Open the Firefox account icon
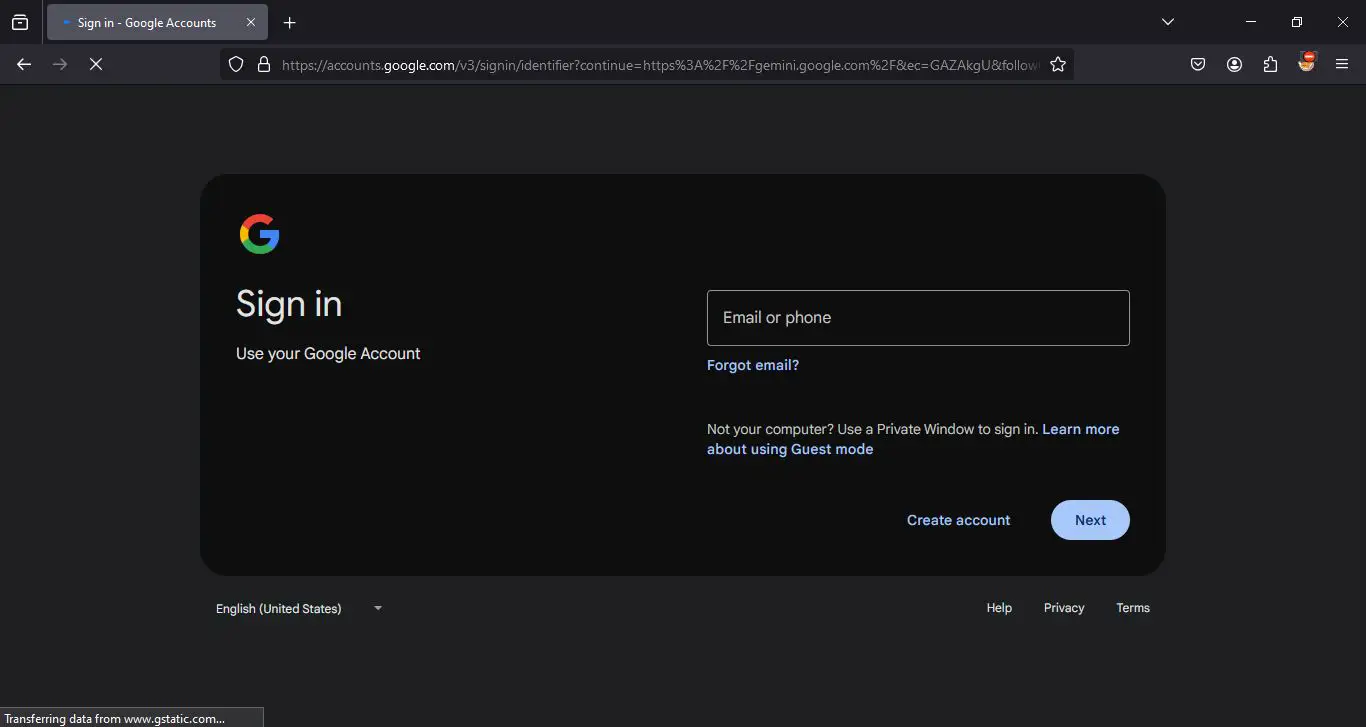The height and width of the screenshot is (727, 1366). 1234,64
